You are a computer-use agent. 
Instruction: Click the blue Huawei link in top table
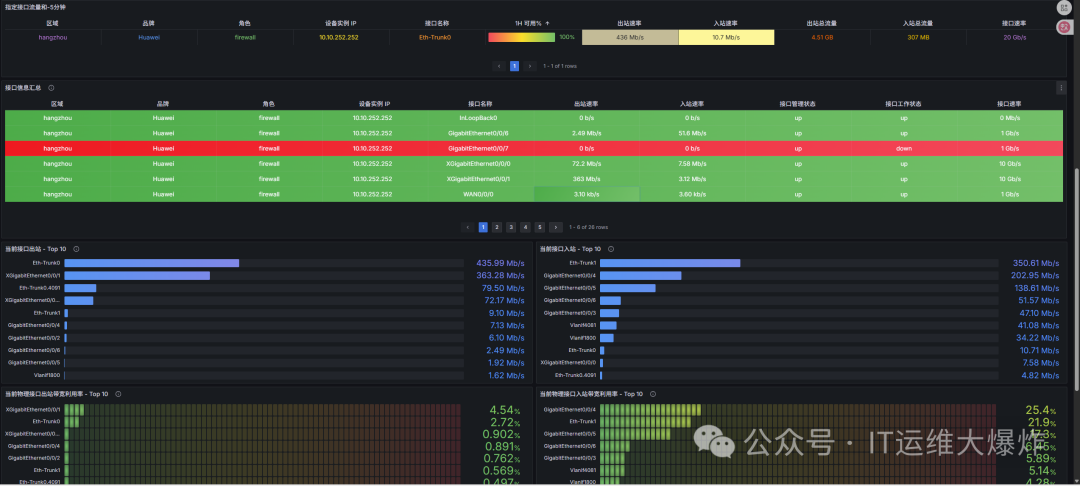point(148,37)
